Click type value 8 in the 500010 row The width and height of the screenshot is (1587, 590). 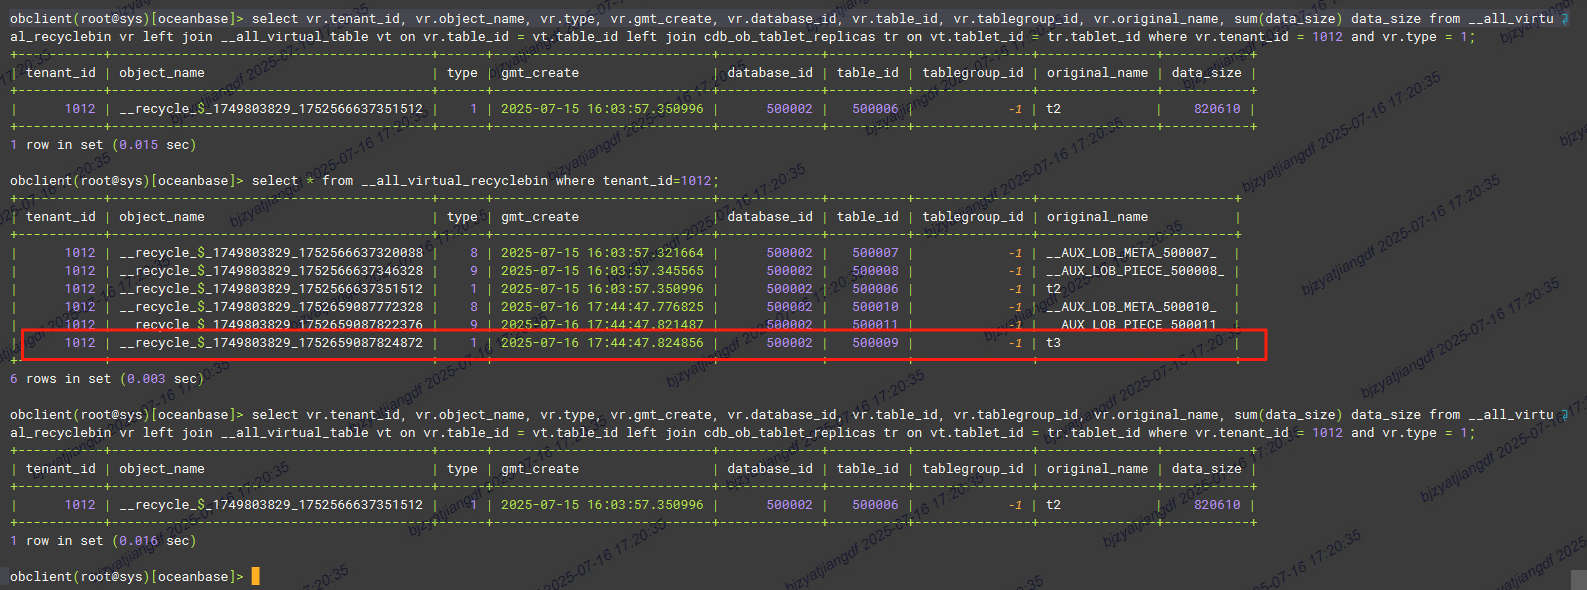point(474,307)
